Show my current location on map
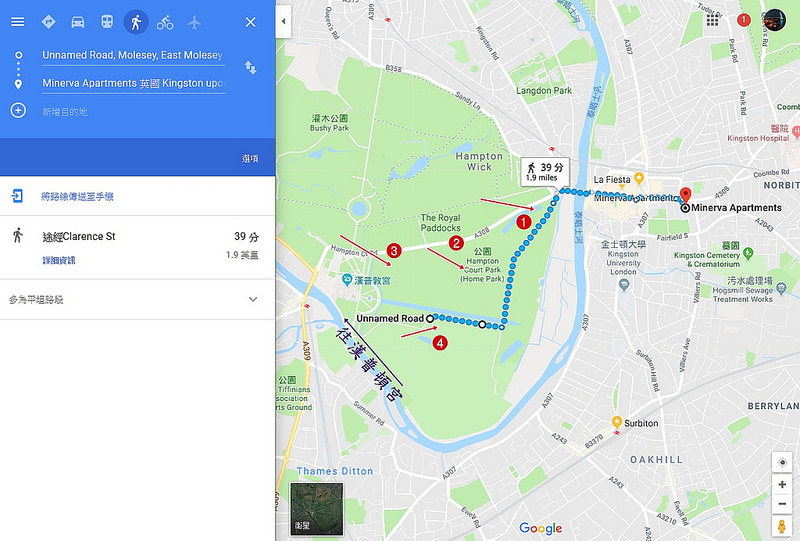This screenshot has width=800, height=541. (782, 462)
